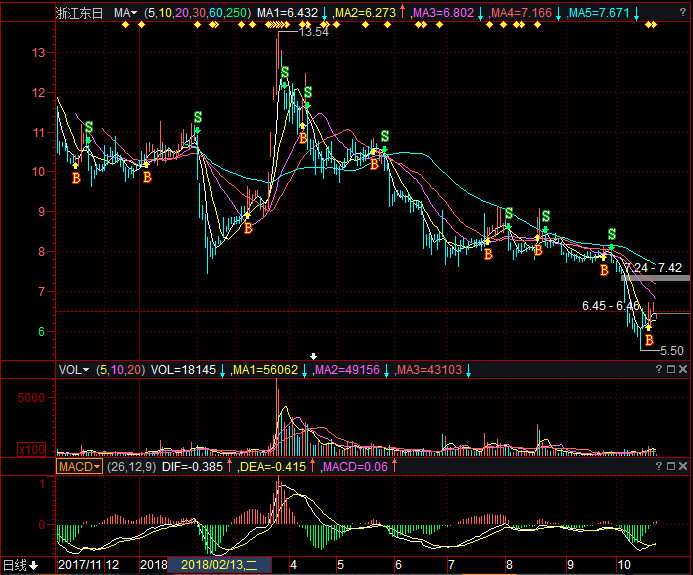
Task: Open help for the MACD panel
Action: click(x=659, y=466)
